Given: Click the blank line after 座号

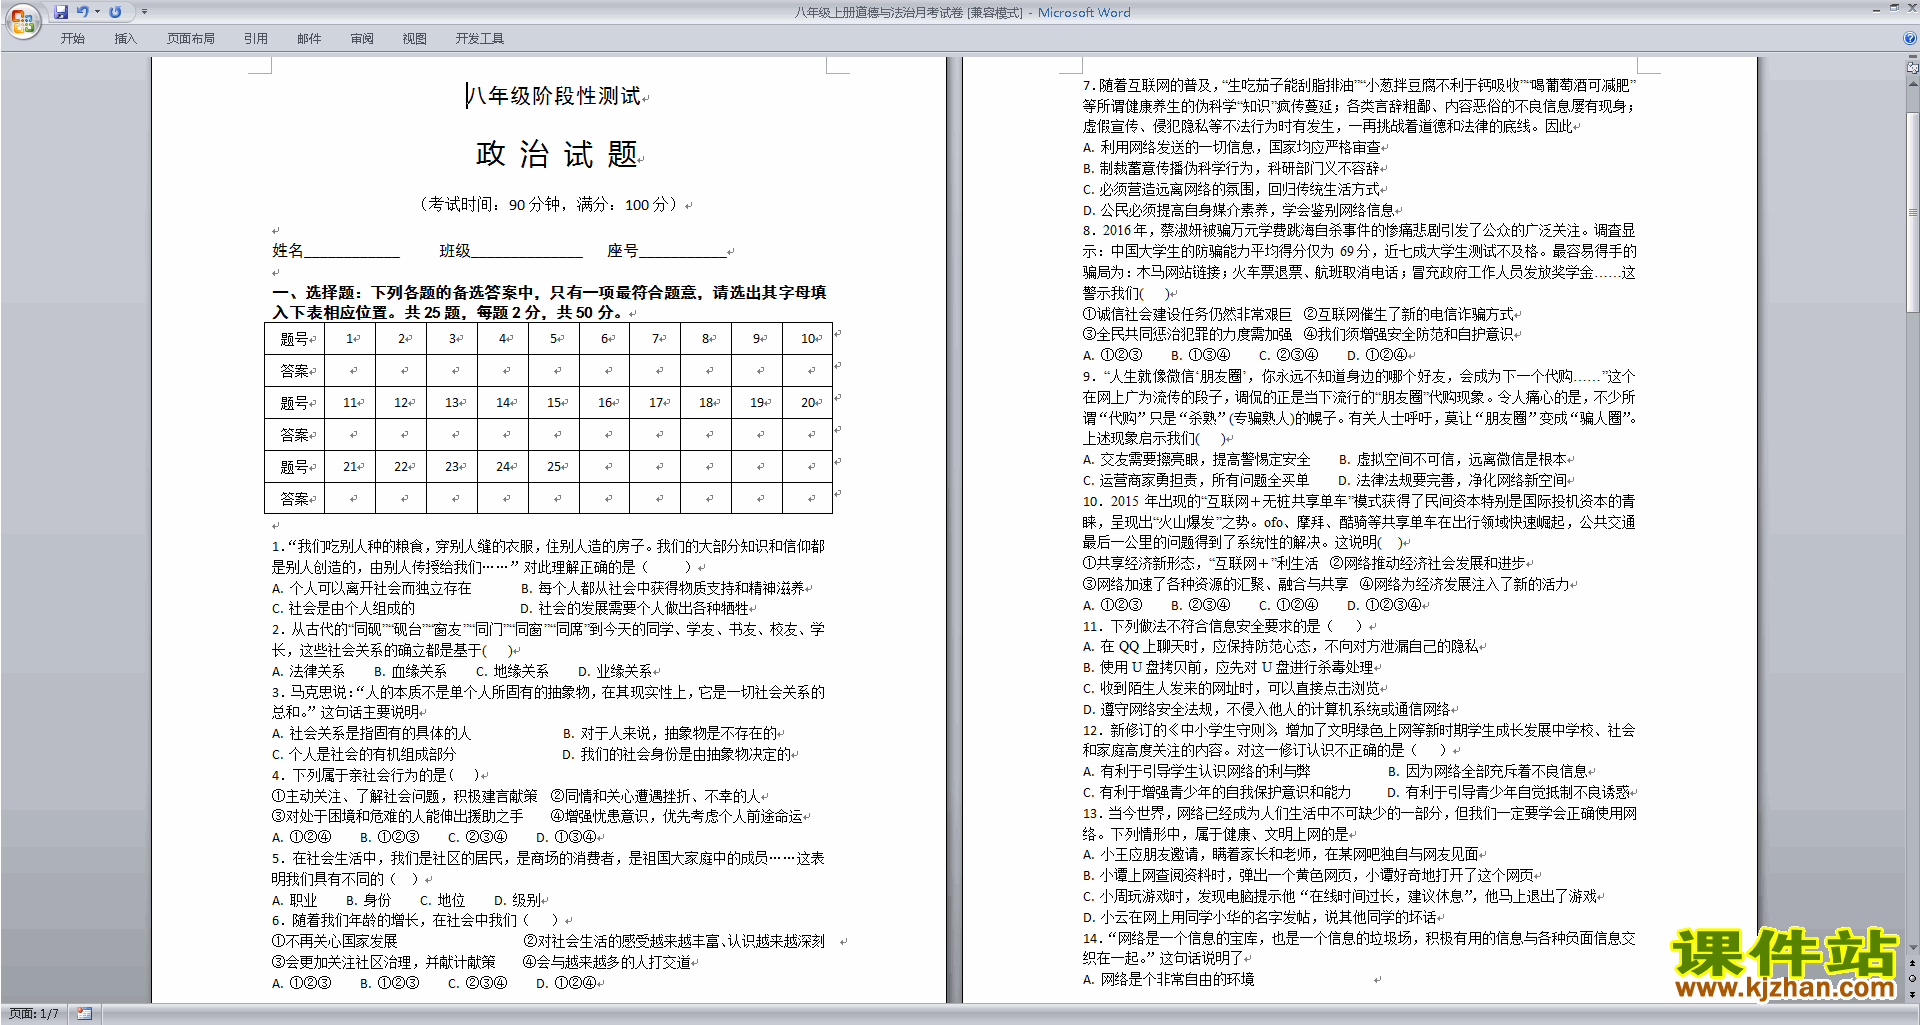Looking at the screenshot, I should click(x=683, y=251).
